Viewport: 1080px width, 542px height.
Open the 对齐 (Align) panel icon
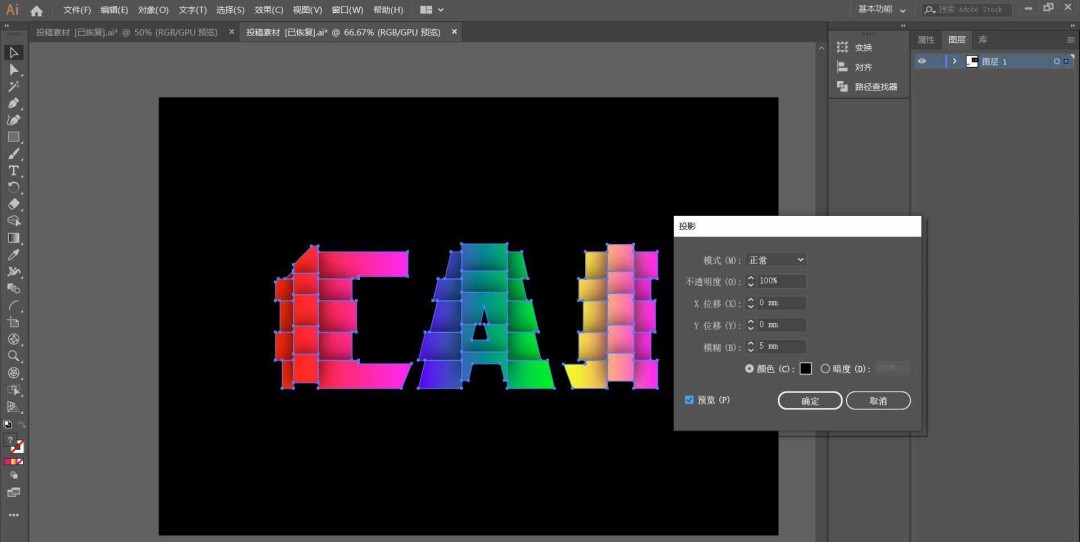pyautogui.click(x=842, y=67)
